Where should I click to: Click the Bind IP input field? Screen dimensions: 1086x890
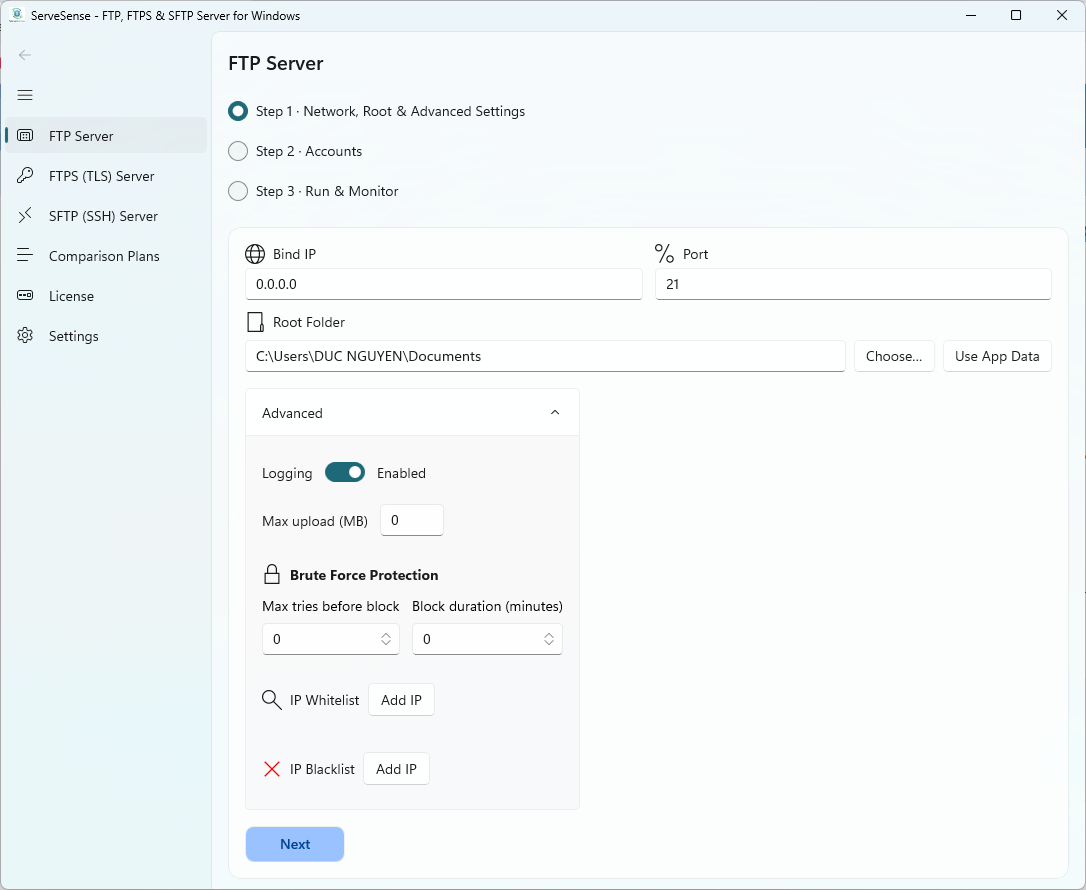pyautogui.click(x=444, y=284)
